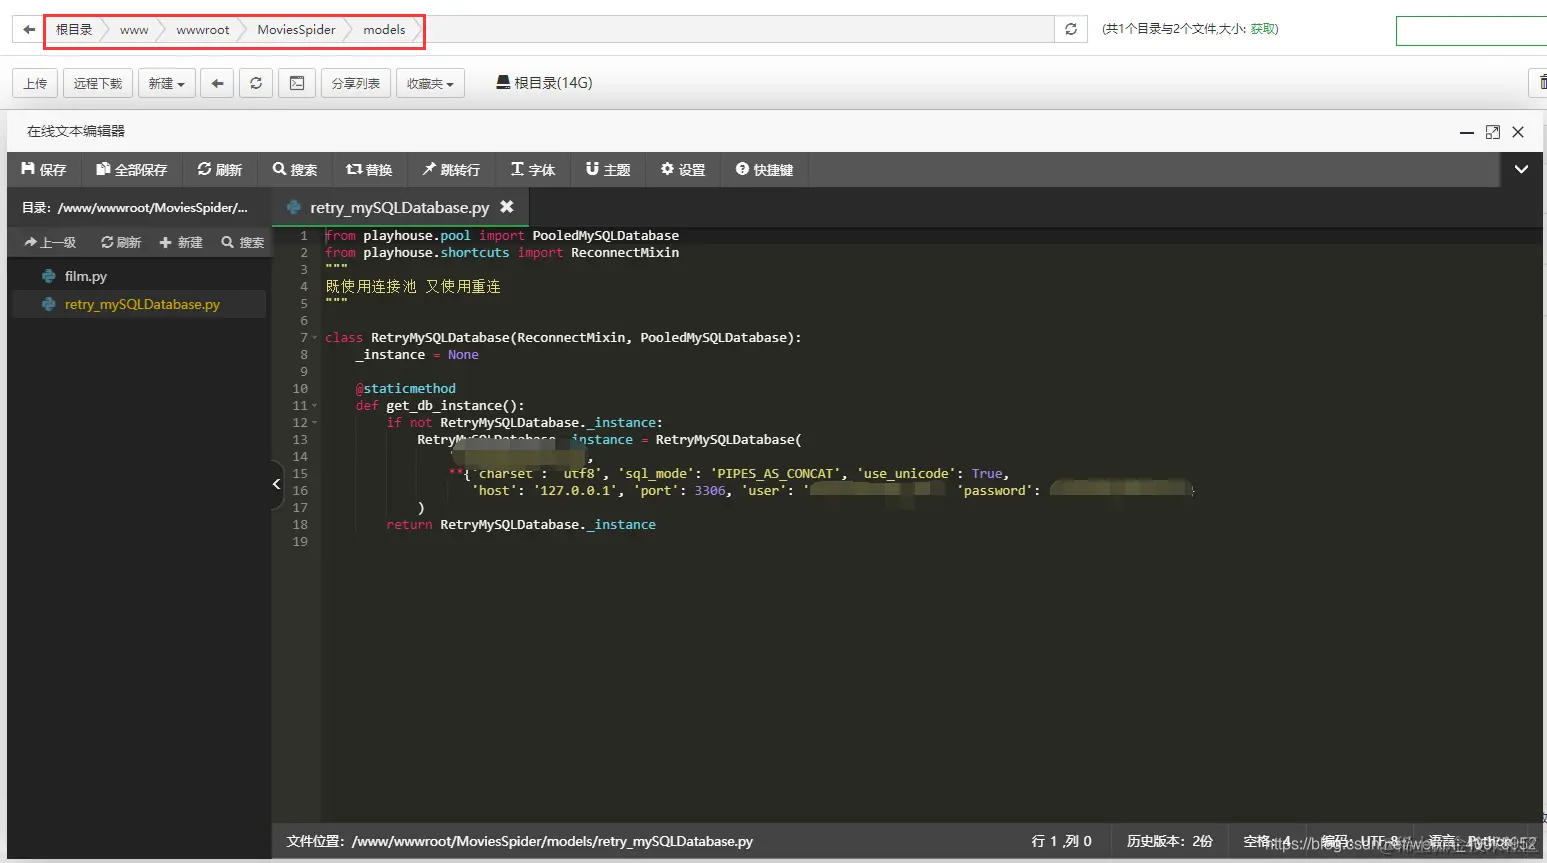Click 获取 link to get directory size

tap(1264, 29)
